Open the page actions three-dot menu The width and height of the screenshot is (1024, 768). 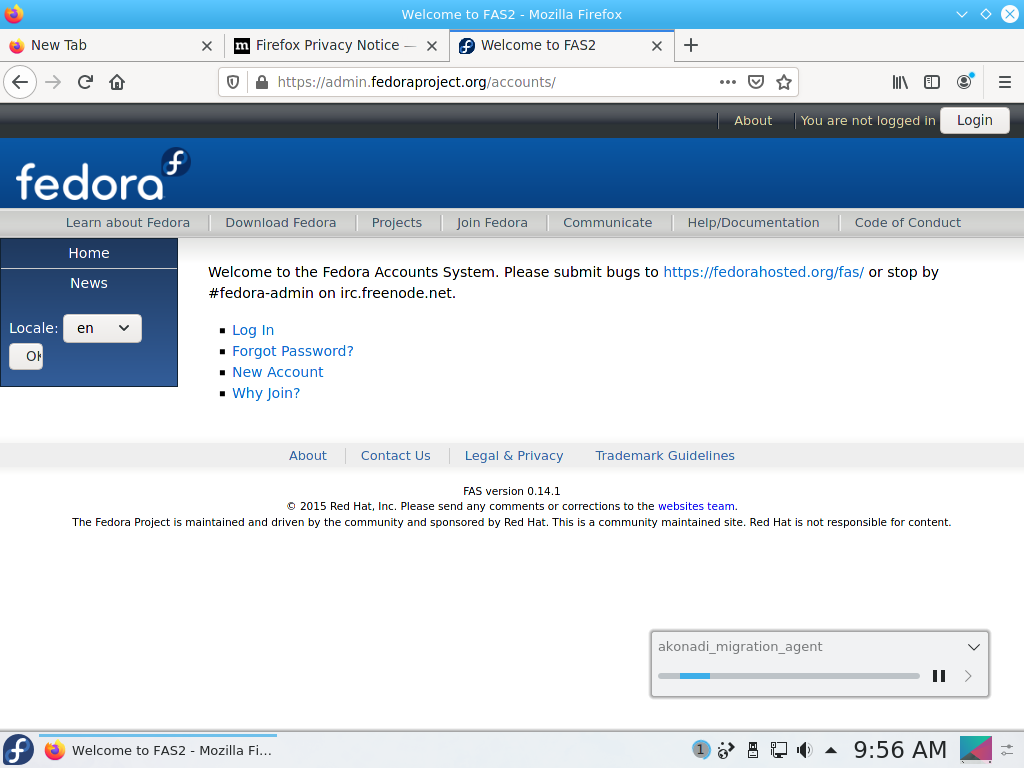click(728, 82)
